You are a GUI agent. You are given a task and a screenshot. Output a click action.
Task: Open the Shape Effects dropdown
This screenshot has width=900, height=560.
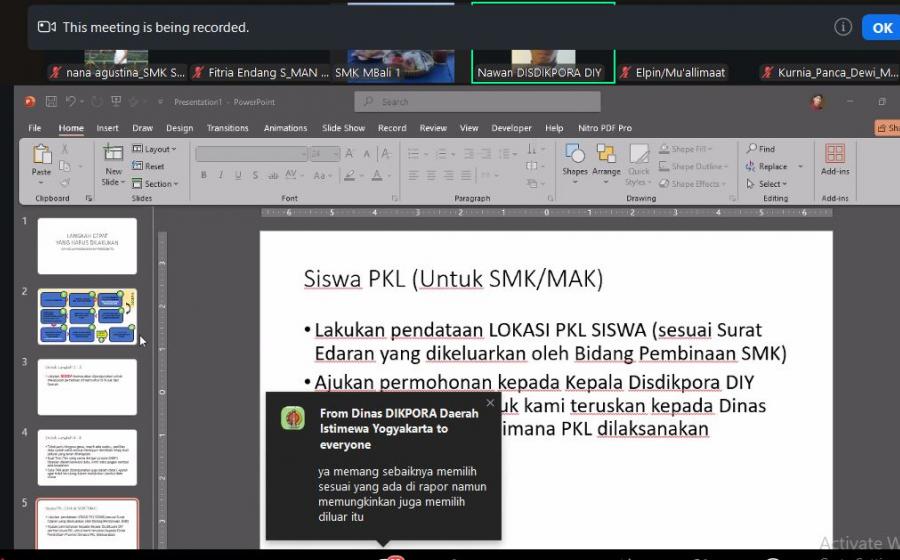click(692, 184)
